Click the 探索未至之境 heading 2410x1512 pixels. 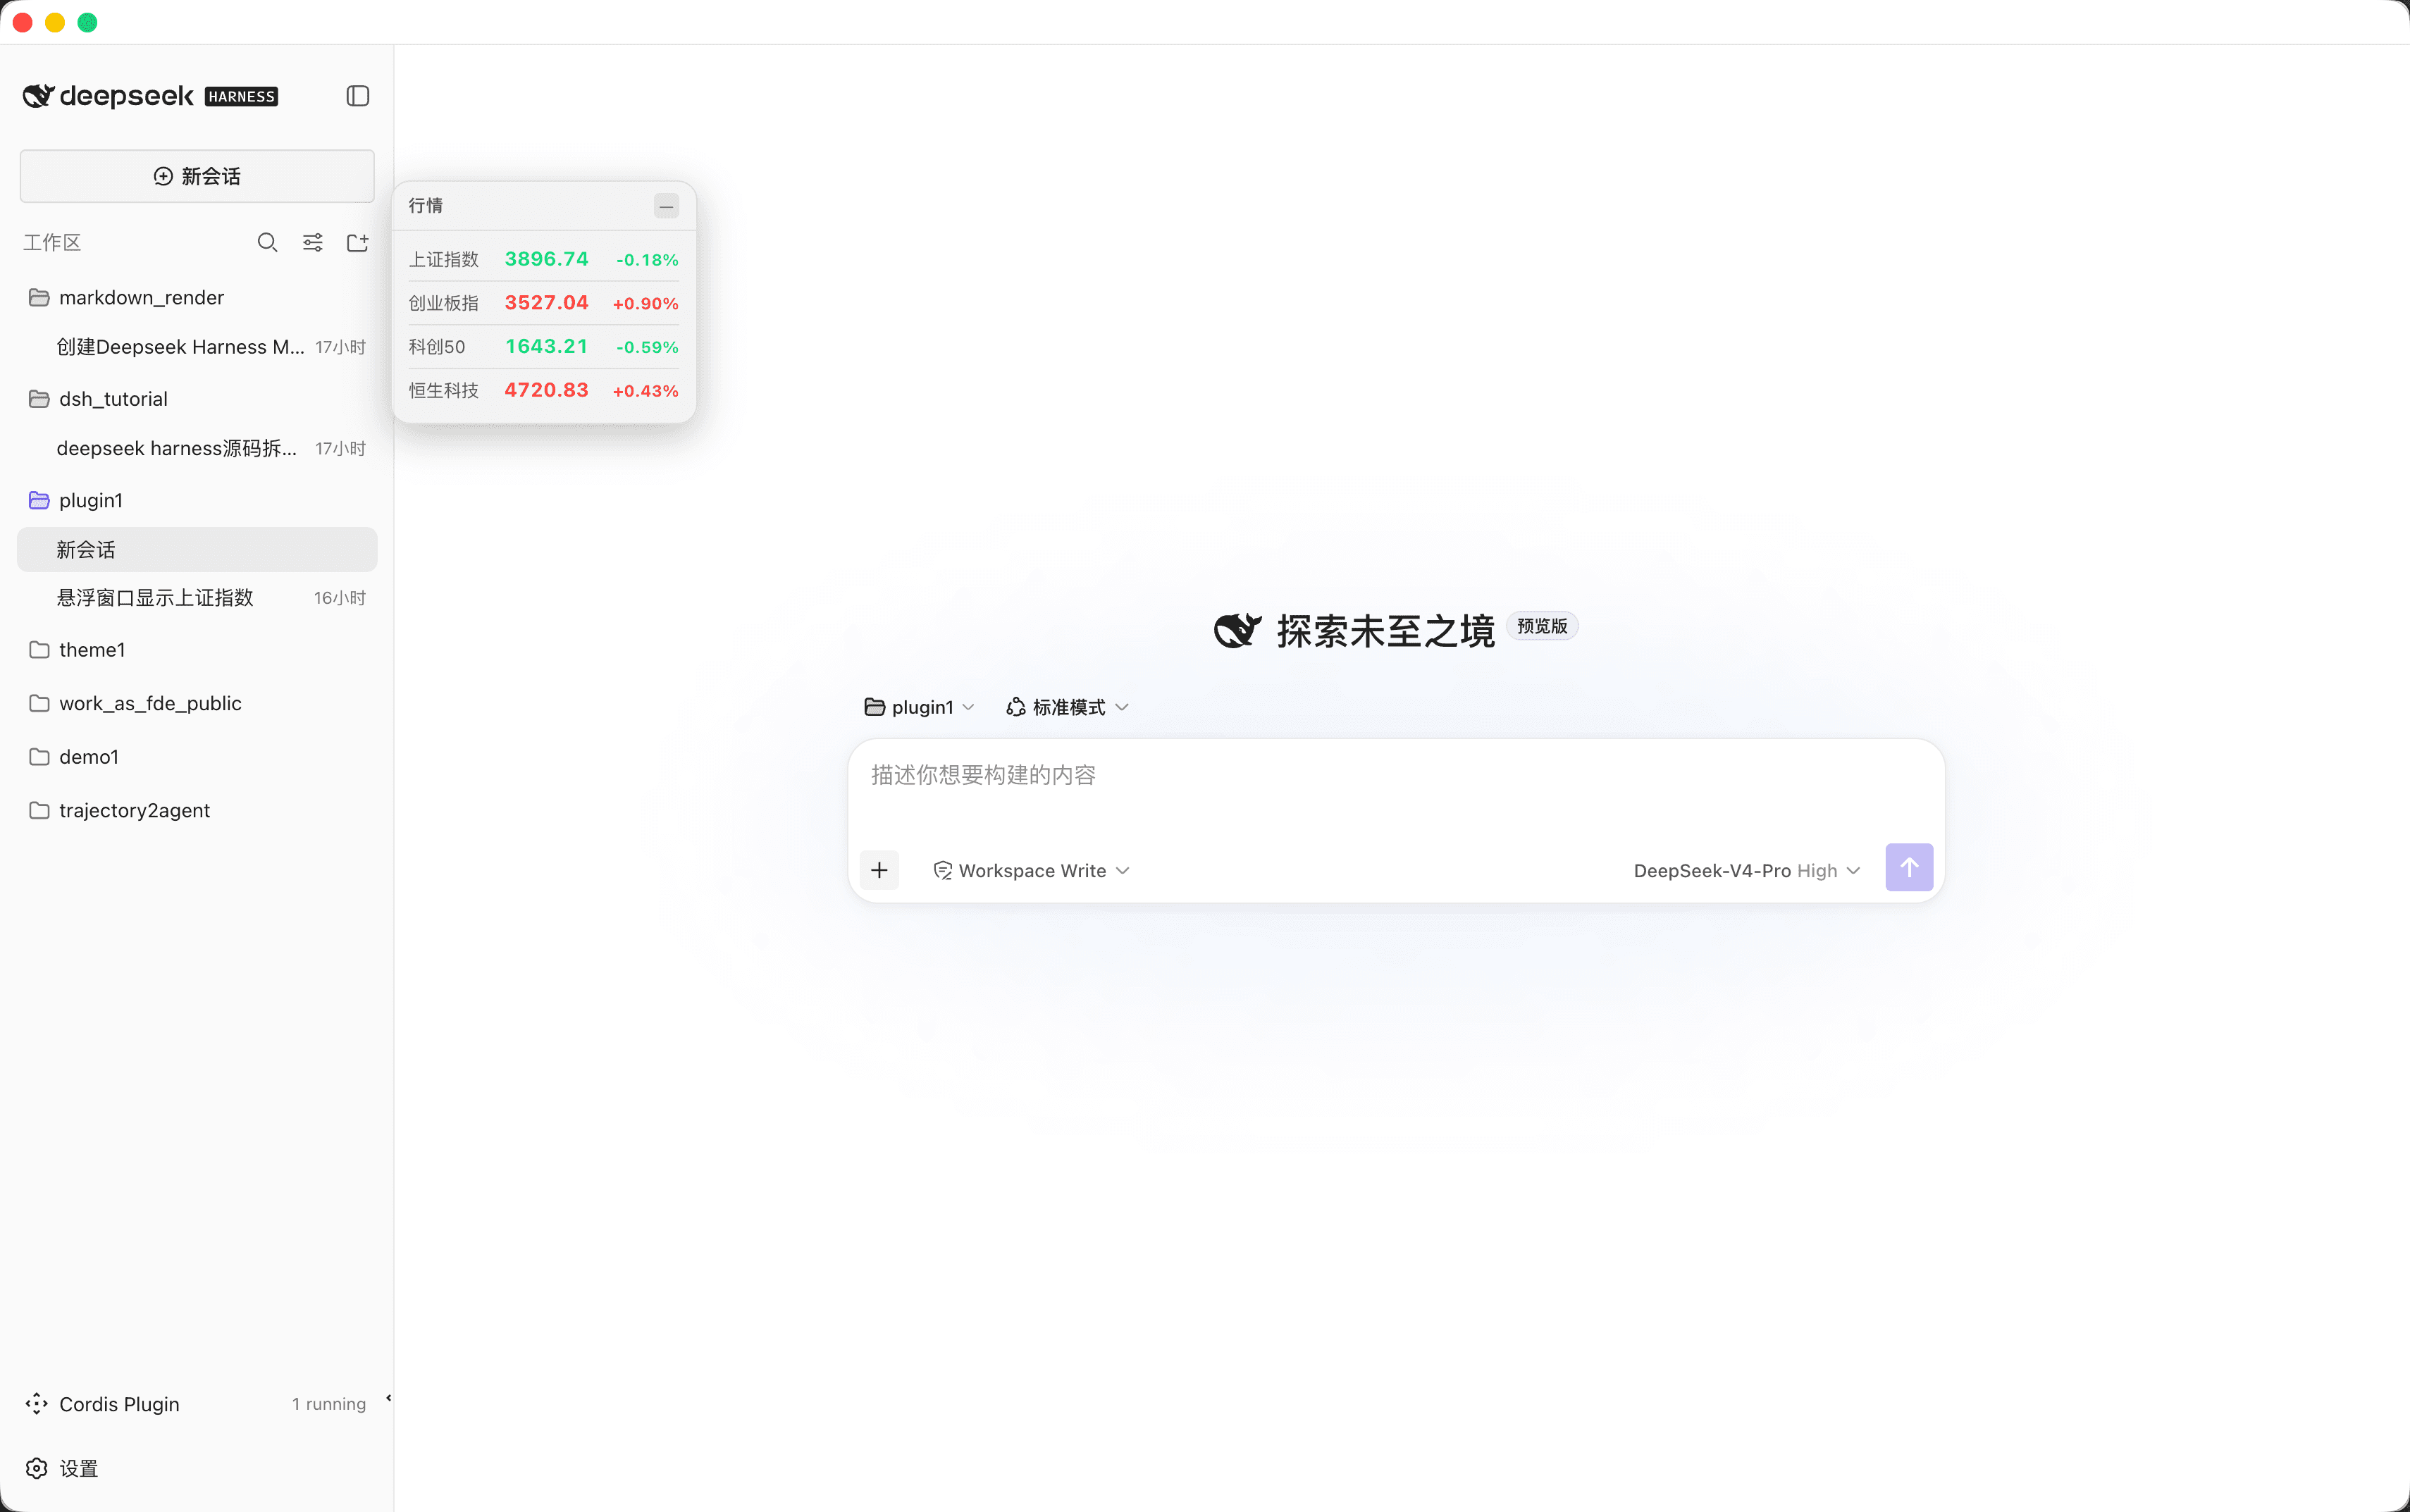coord(1385,631)
